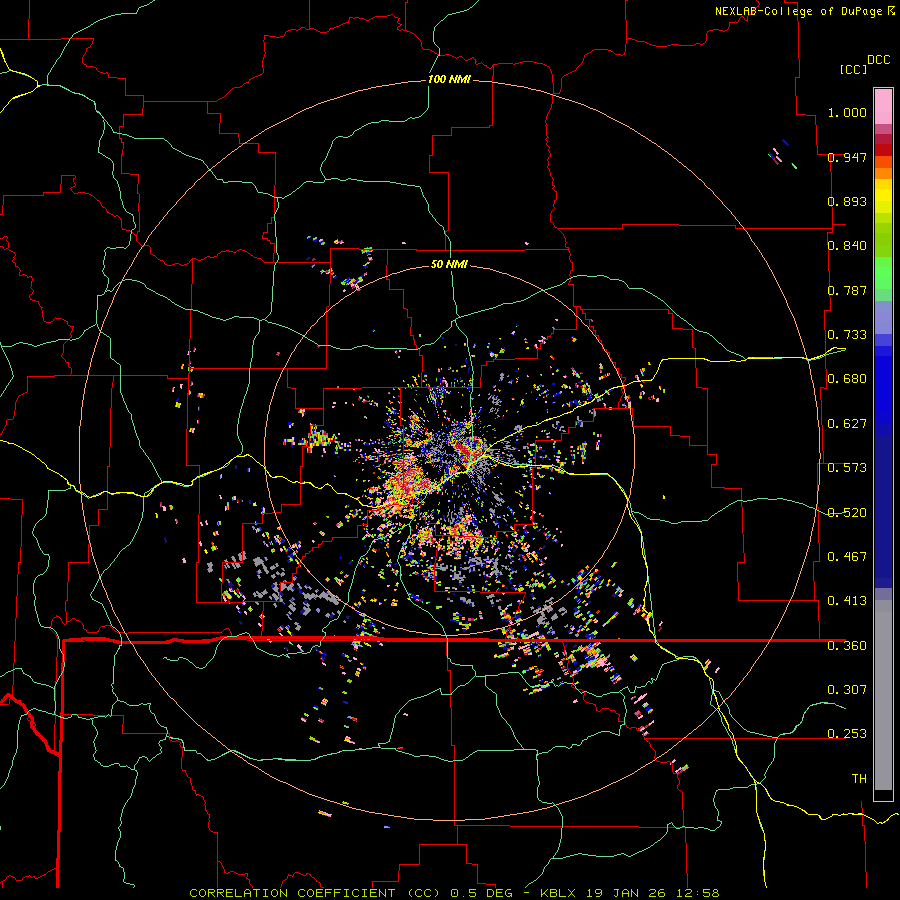Pick the pink segment of the color bar
This screenshot has height=900, width=900.
pos(883,106)
